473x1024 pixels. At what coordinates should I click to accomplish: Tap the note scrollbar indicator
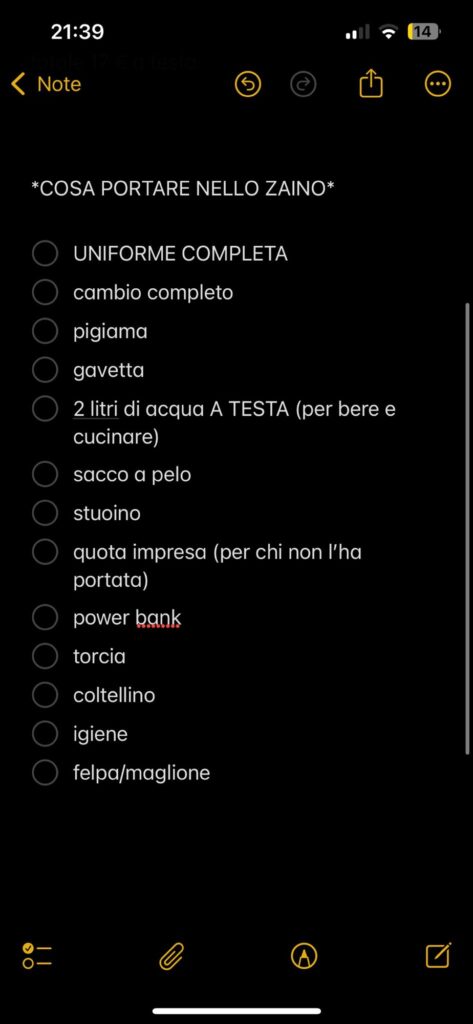tap(467, 529)
